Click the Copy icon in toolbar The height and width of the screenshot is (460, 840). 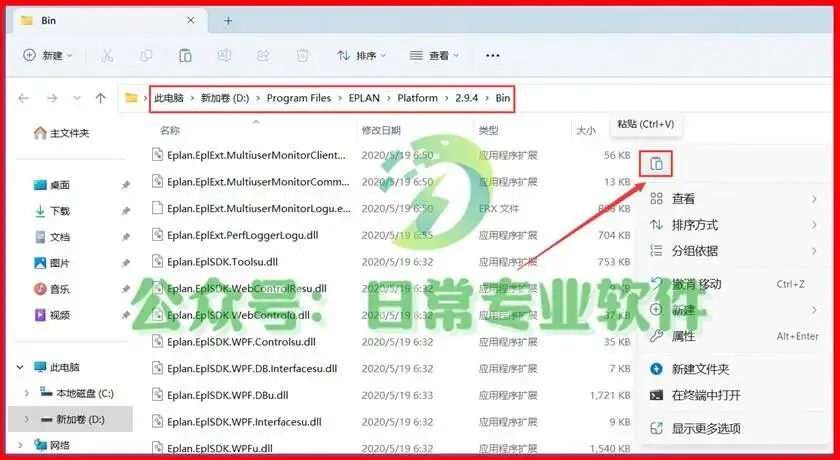146,55
